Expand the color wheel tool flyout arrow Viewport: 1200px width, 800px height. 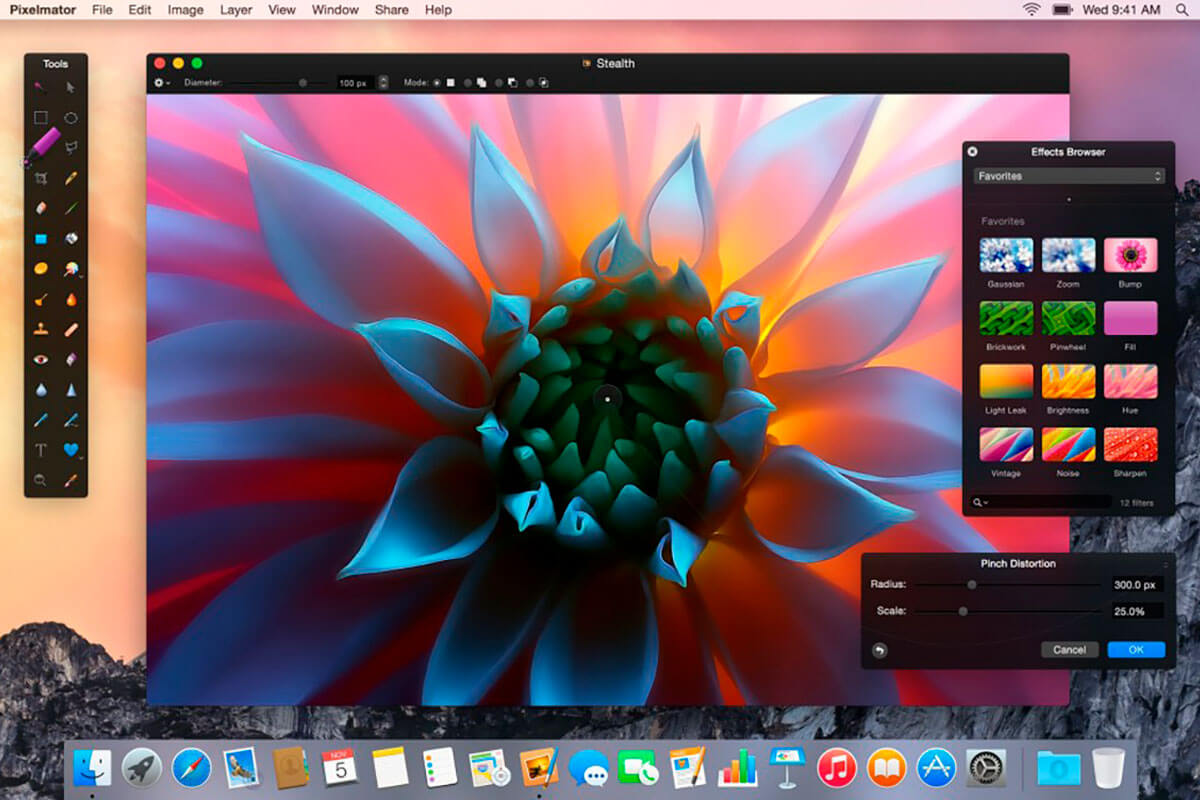(81, 275)
